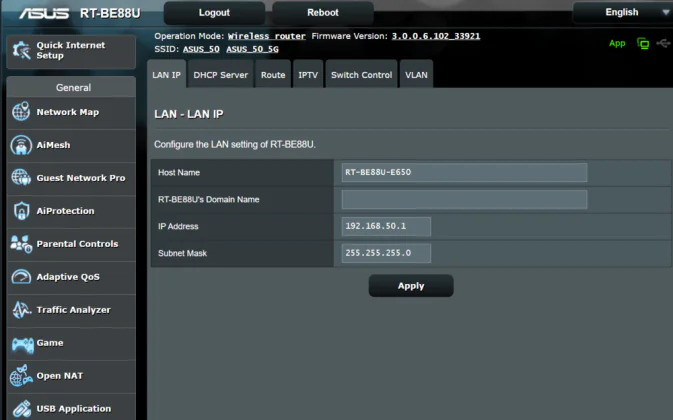Click the IP Address input field
Screen dimensions: 673x420
point(386,226)
